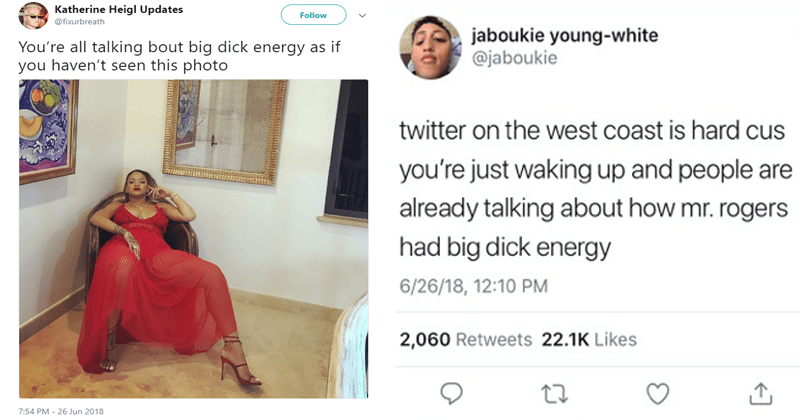The height and width of the screenshot is (420, 800).
Task: Click the jaboukie young-white display name
Action: coord(565,35)
